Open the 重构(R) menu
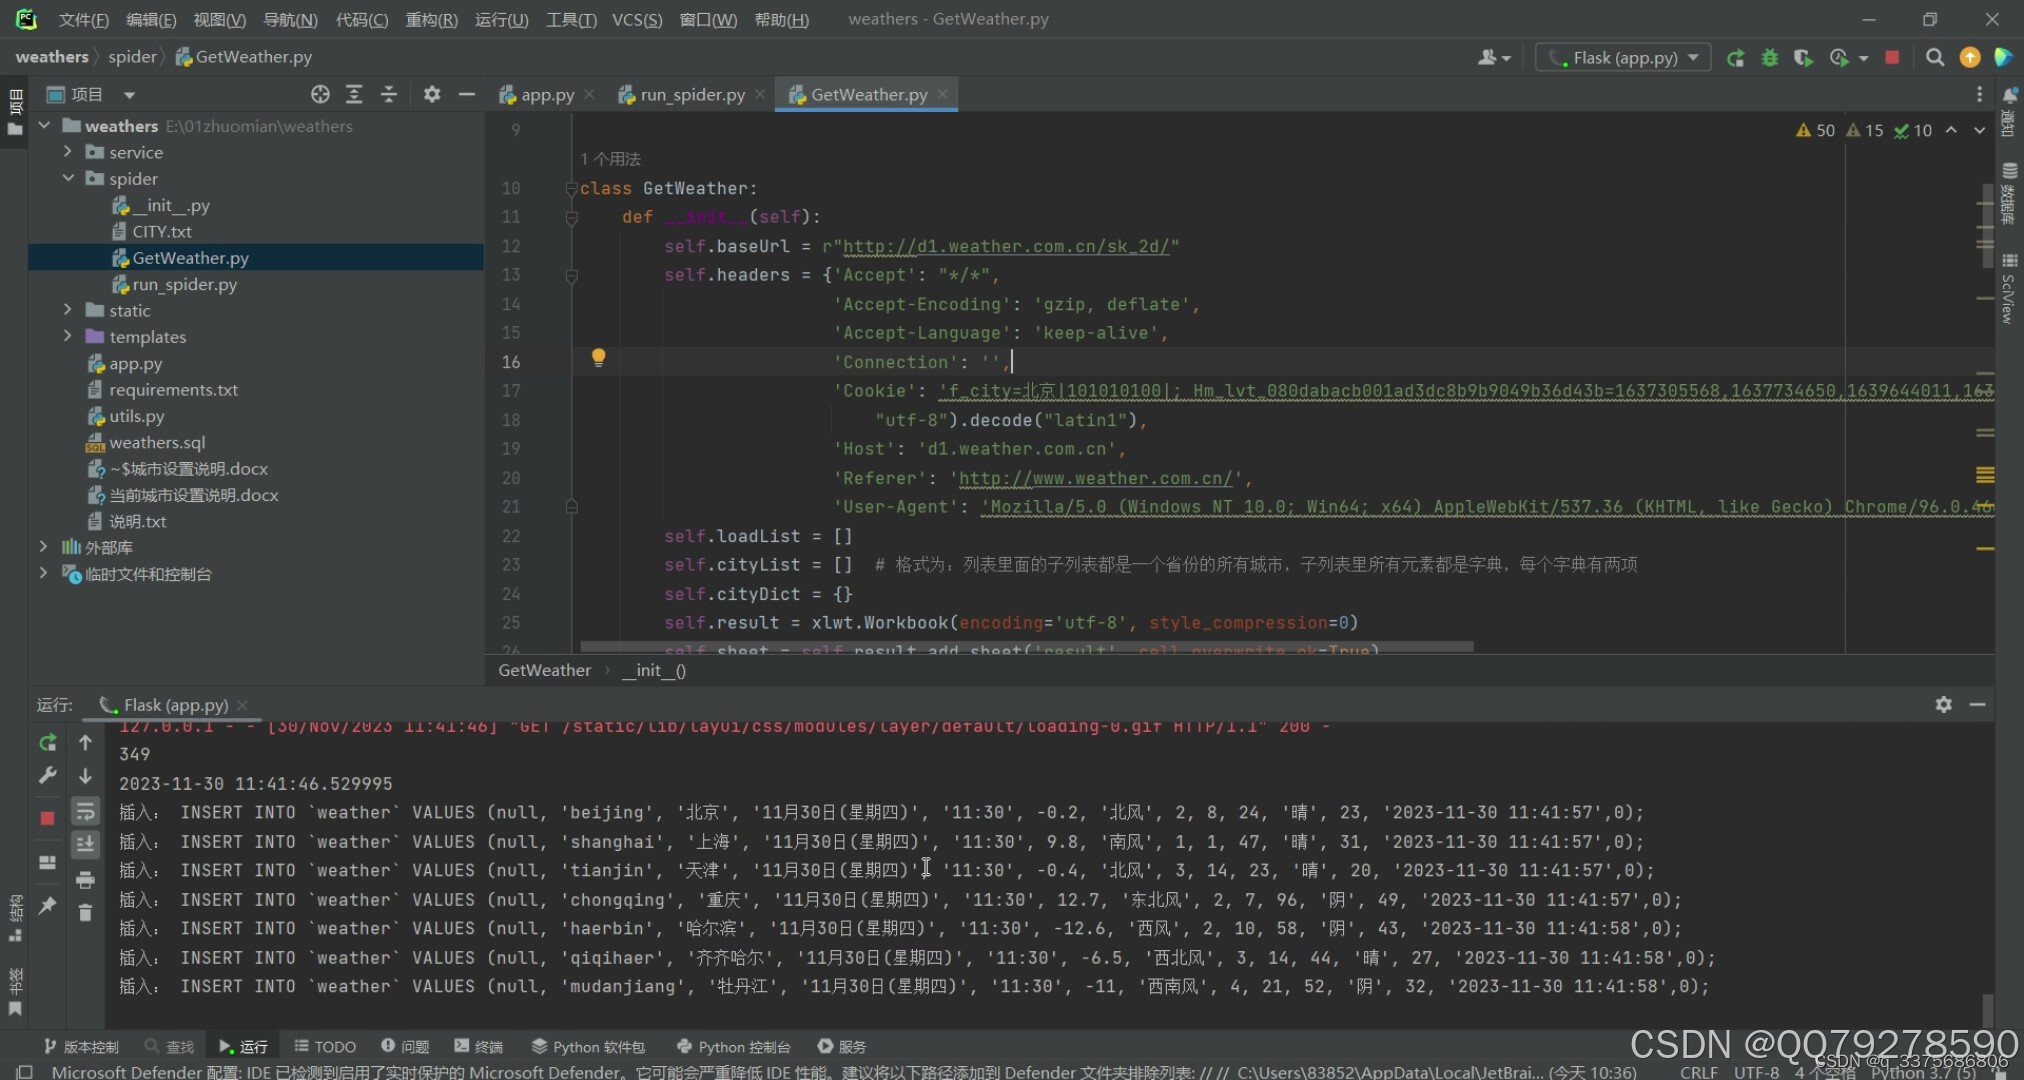This screenshot has width=2024, height=1080. (431, 20)
